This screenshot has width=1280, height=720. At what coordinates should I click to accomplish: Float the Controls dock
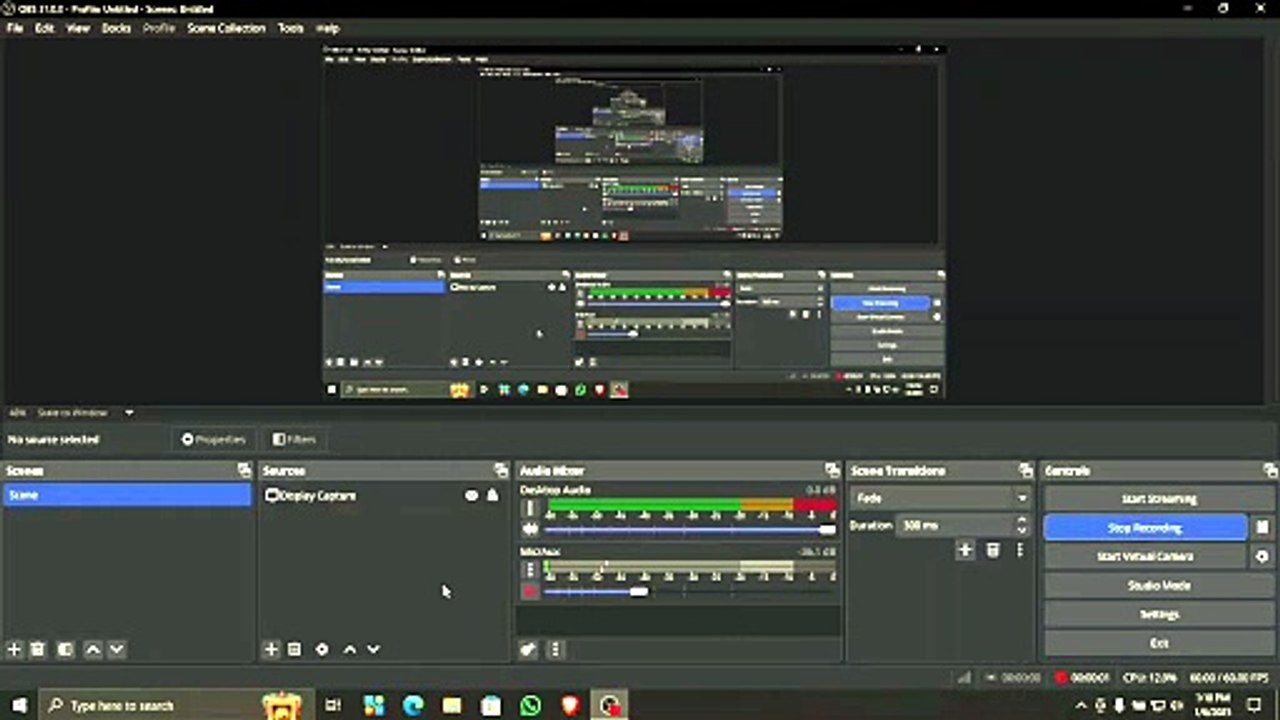click(1270, 470)
